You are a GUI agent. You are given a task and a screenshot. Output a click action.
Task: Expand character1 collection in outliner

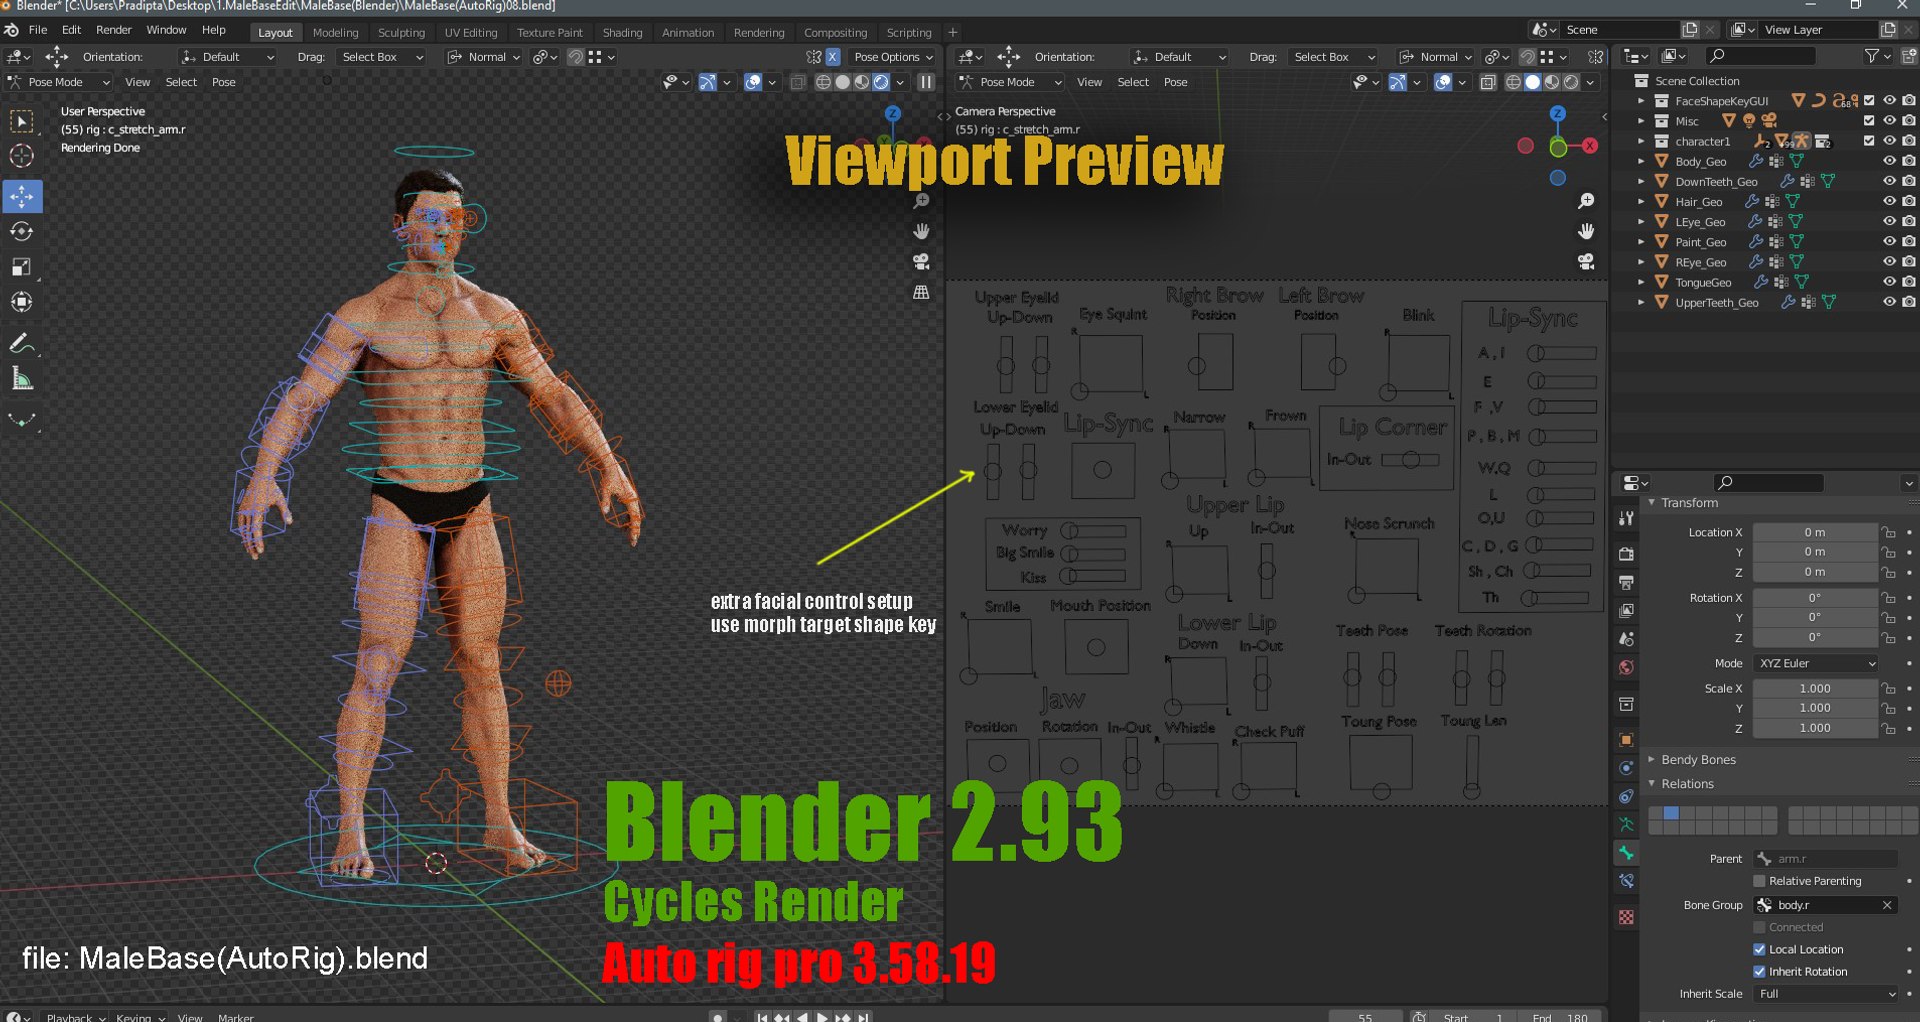(x=1641, y=141)
